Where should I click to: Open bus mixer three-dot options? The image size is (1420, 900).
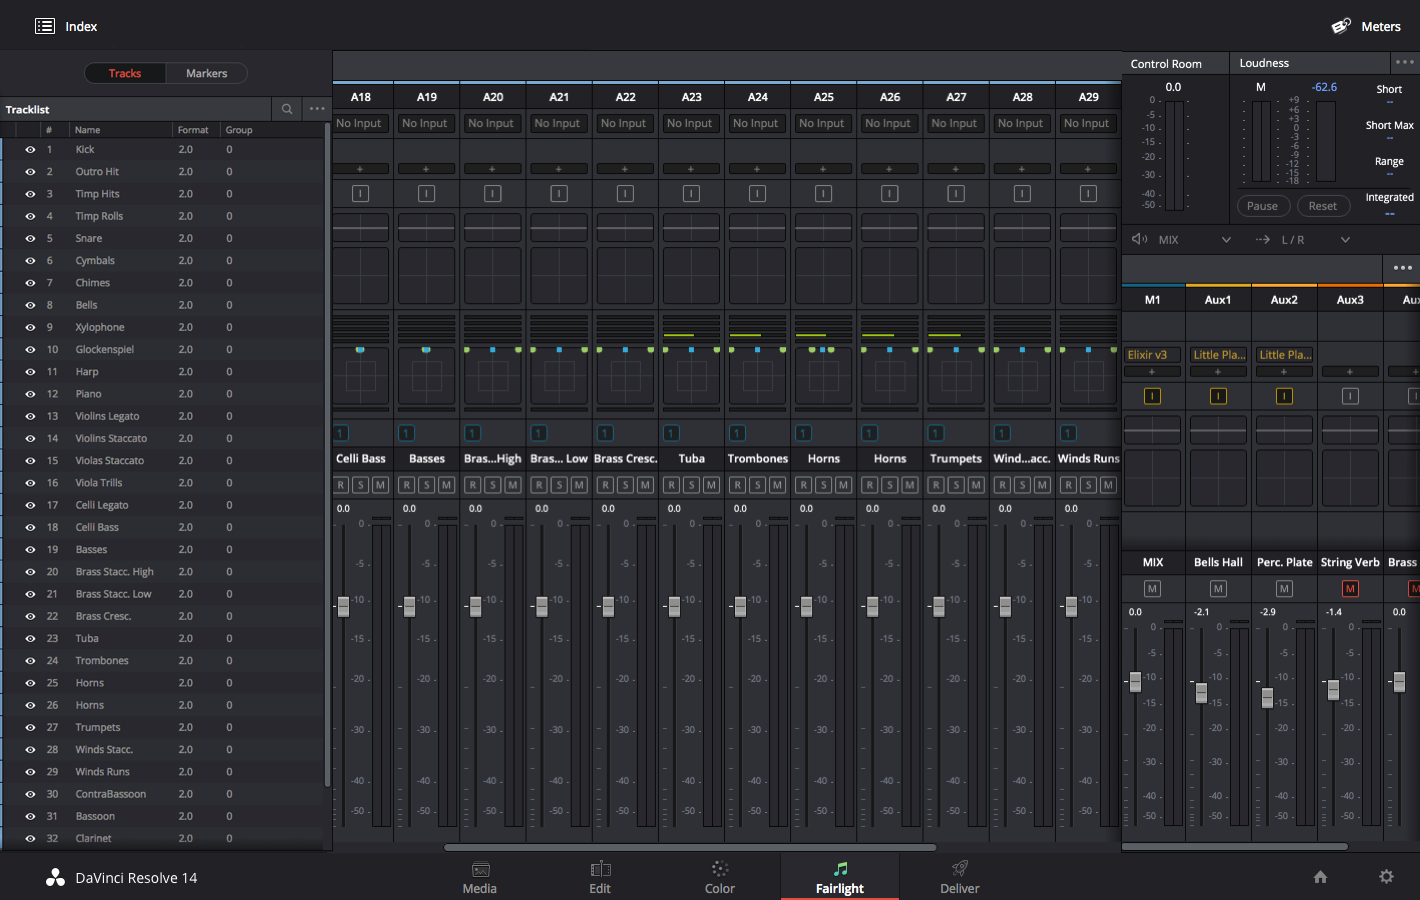(x=1402, y=268)
